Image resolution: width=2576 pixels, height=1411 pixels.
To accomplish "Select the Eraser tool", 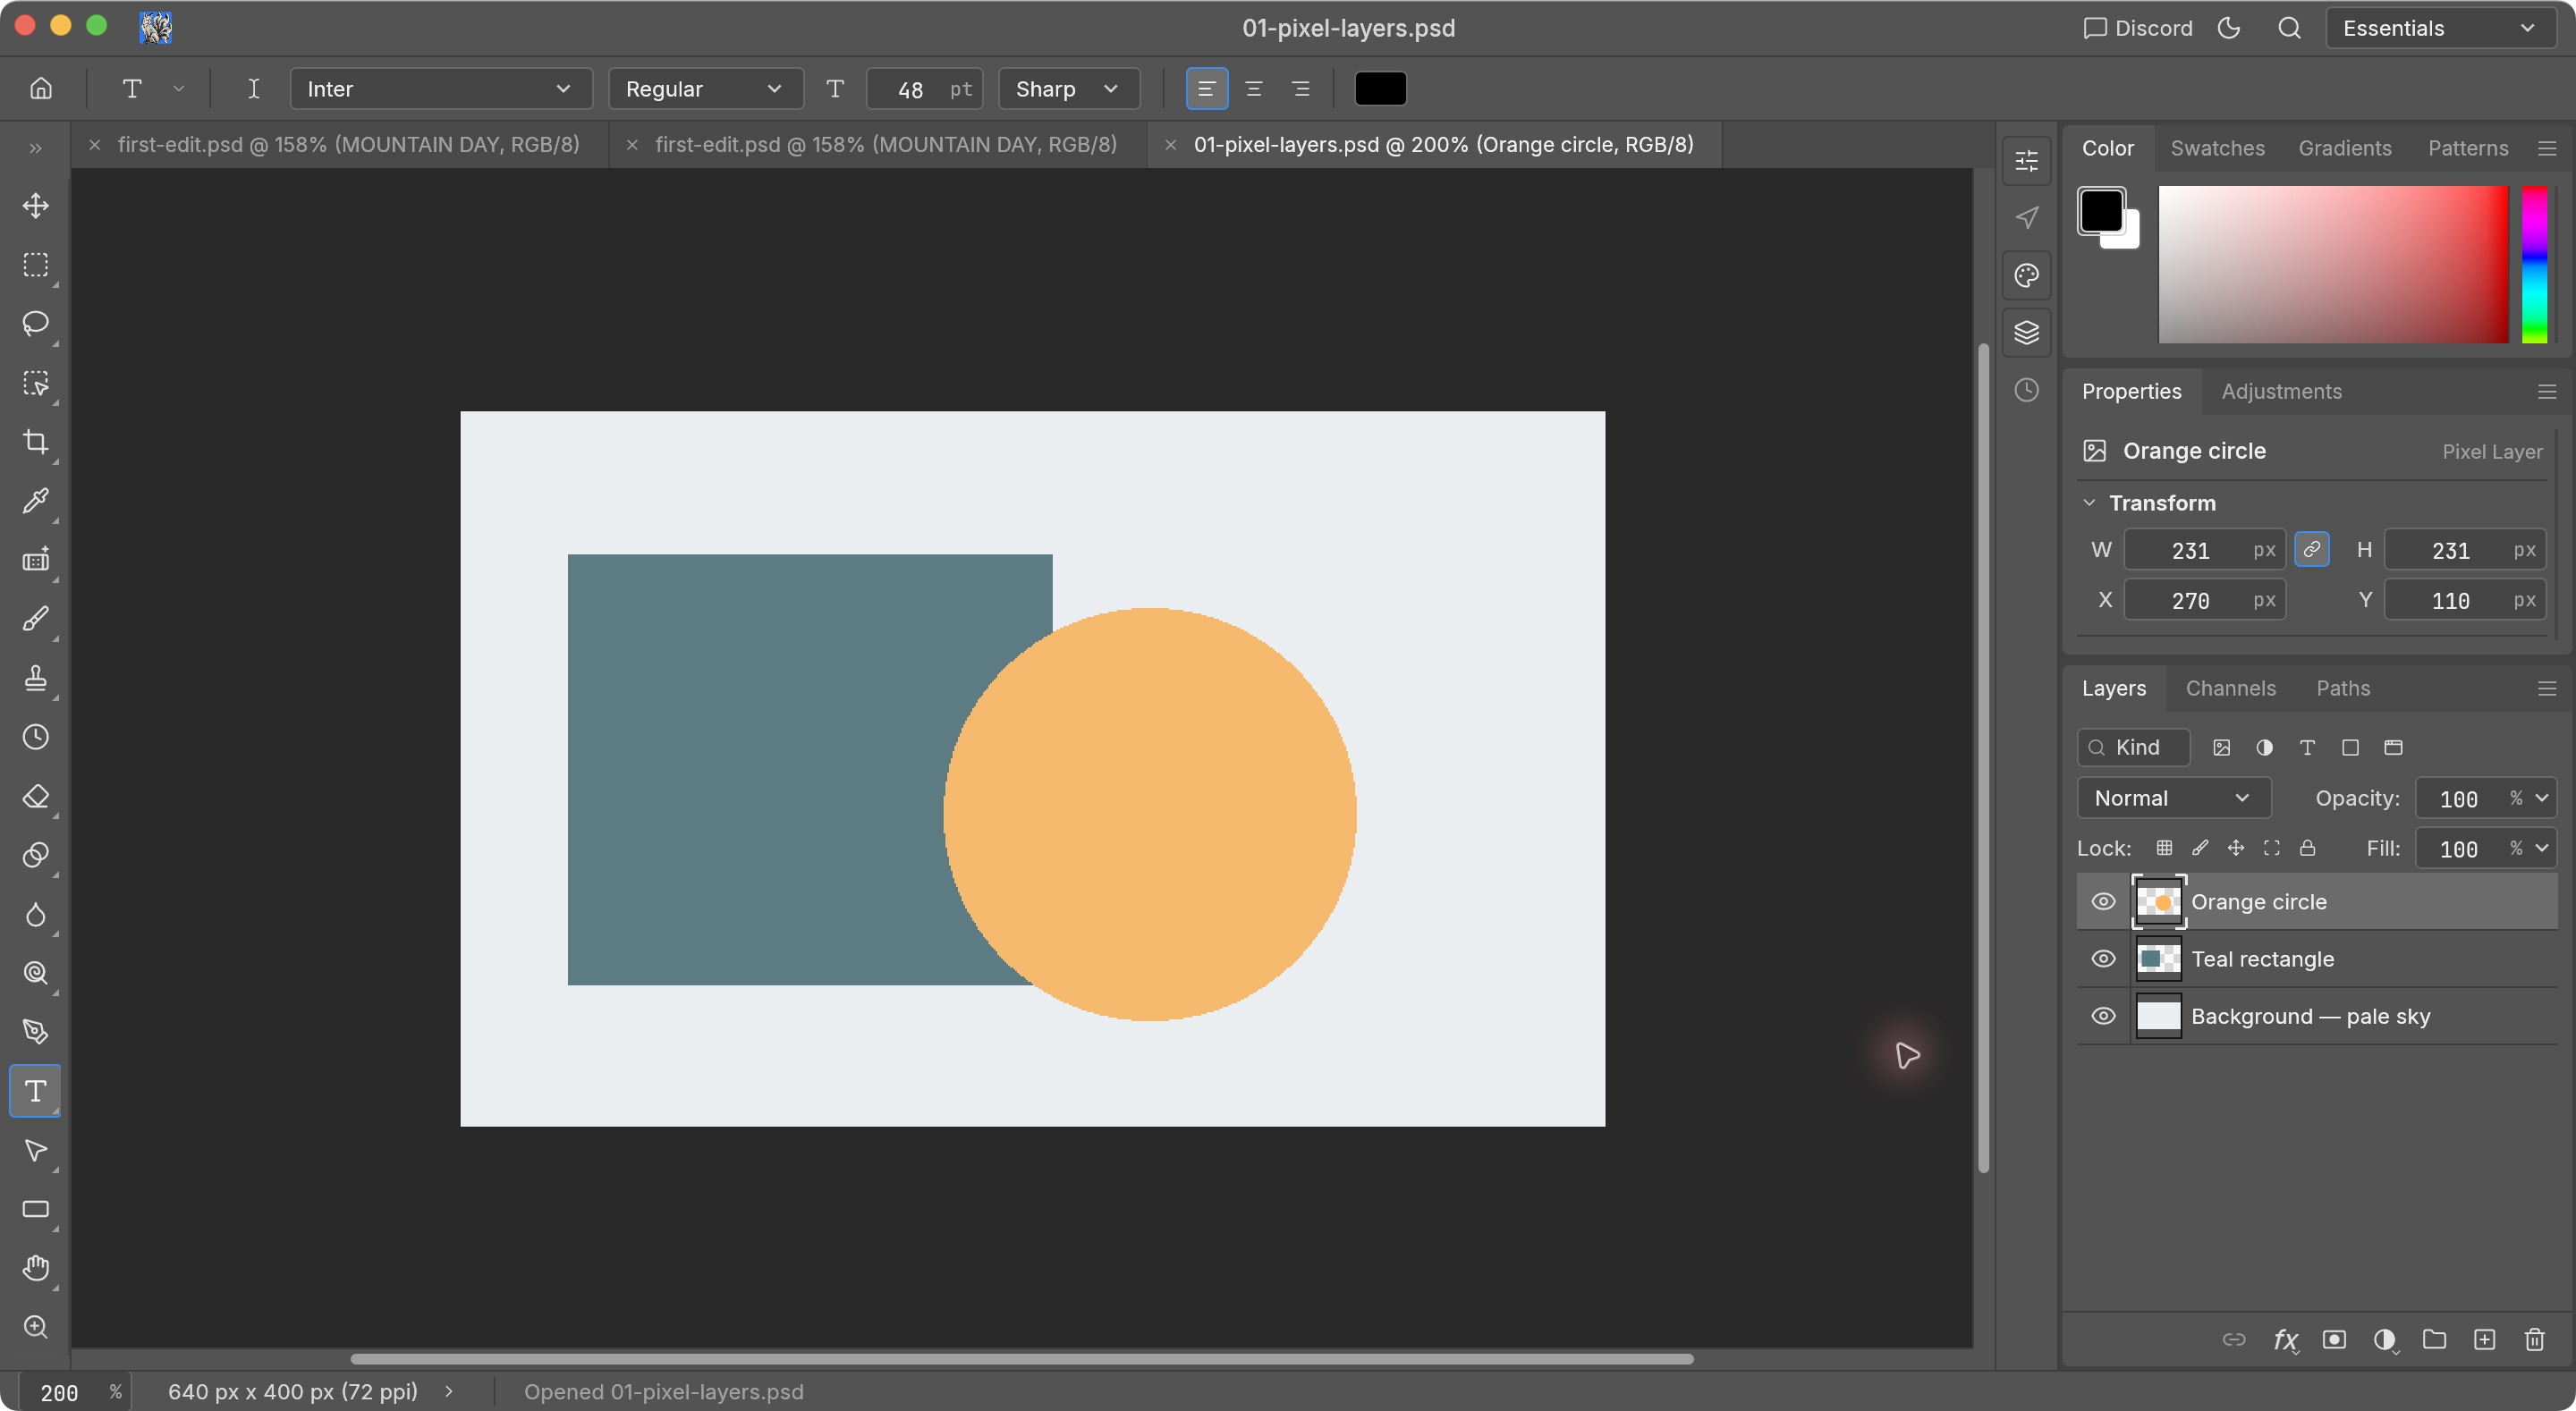I will click(36, 796).
